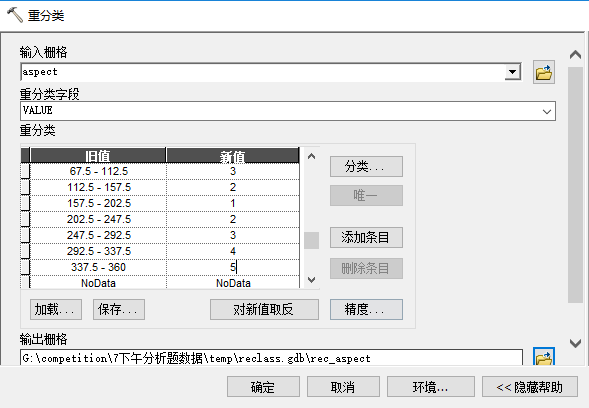
Task: Open the input raster aspect dropdown arrow
Action: [512, 71]
